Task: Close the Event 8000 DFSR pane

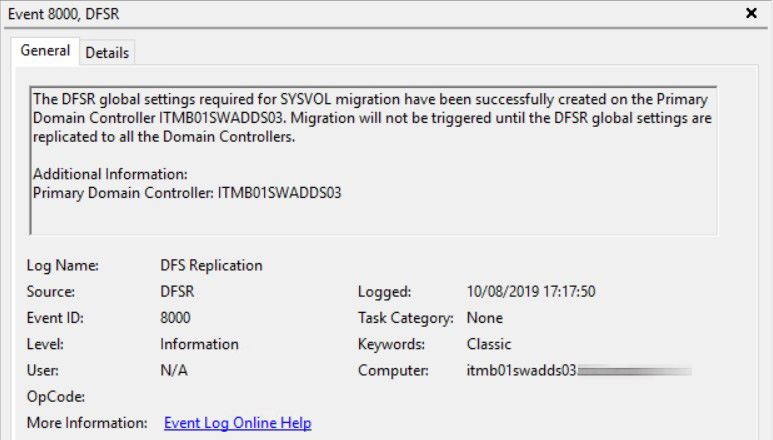Action: tap(751, 13)
